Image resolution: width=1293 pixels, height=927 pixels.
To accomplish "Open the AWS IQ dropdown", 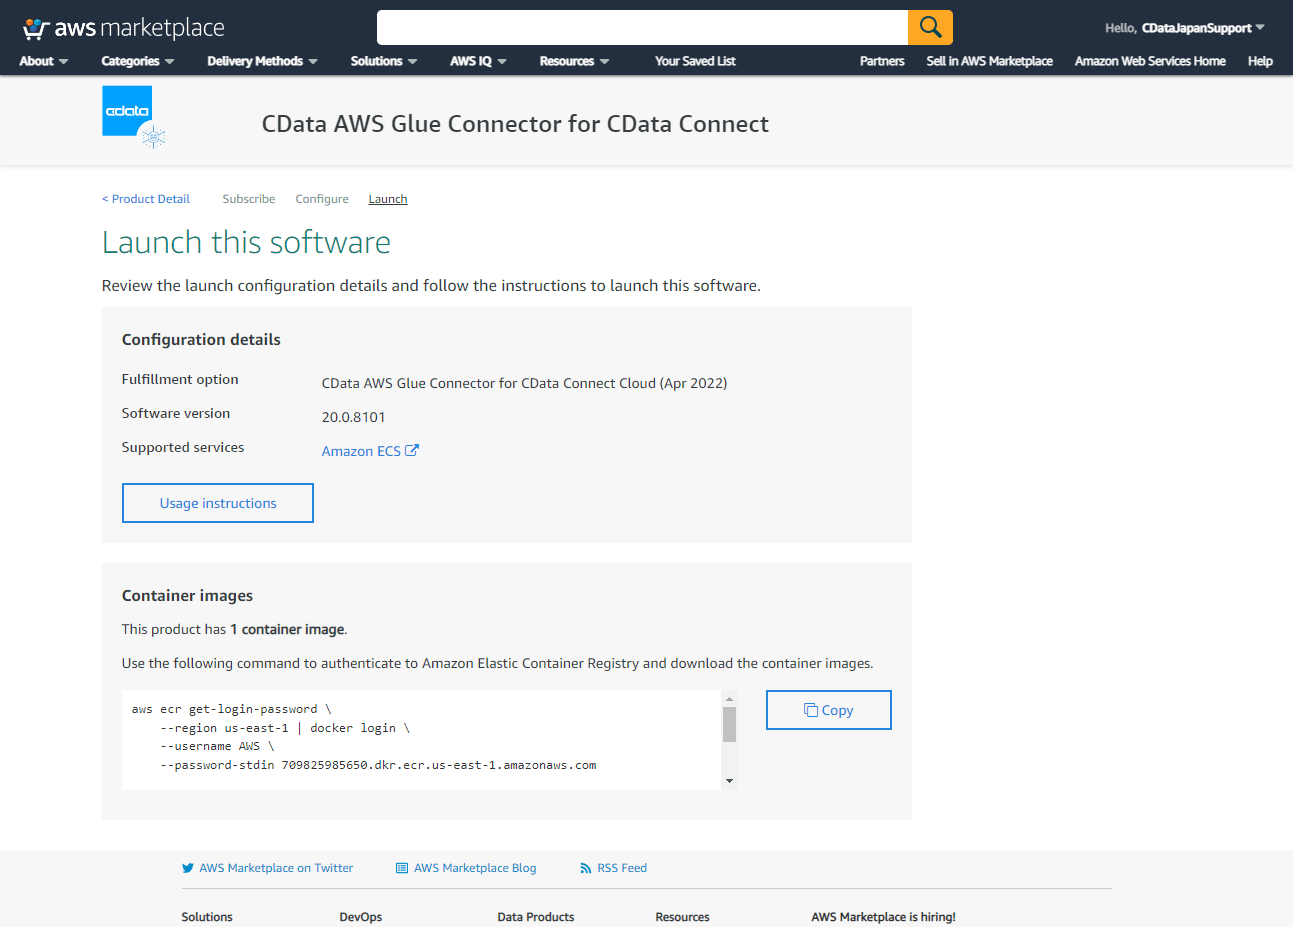I will click(x=478, y=61).
